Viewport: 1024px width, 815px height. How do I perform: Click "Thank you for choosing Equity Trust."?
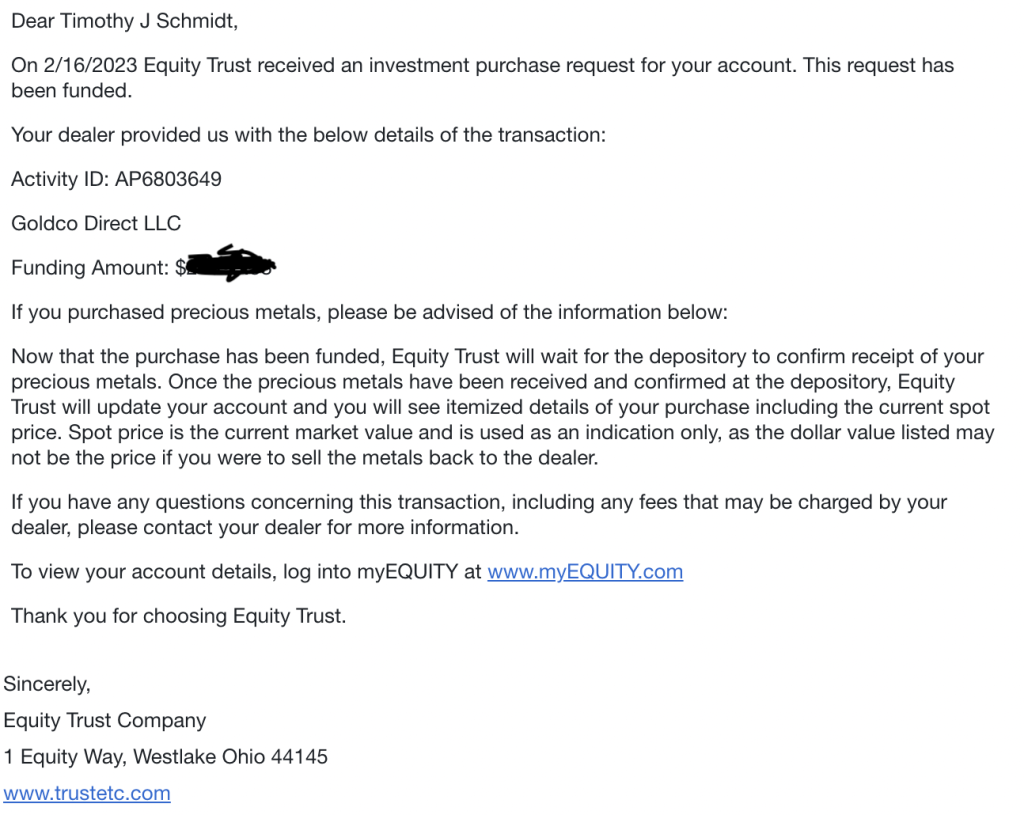(179, 616)
